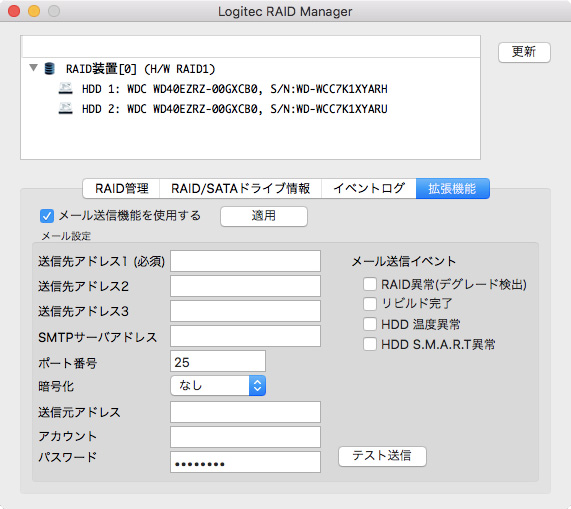Focus the 送信先アドレス1 (必須) field

coord(245,261)
